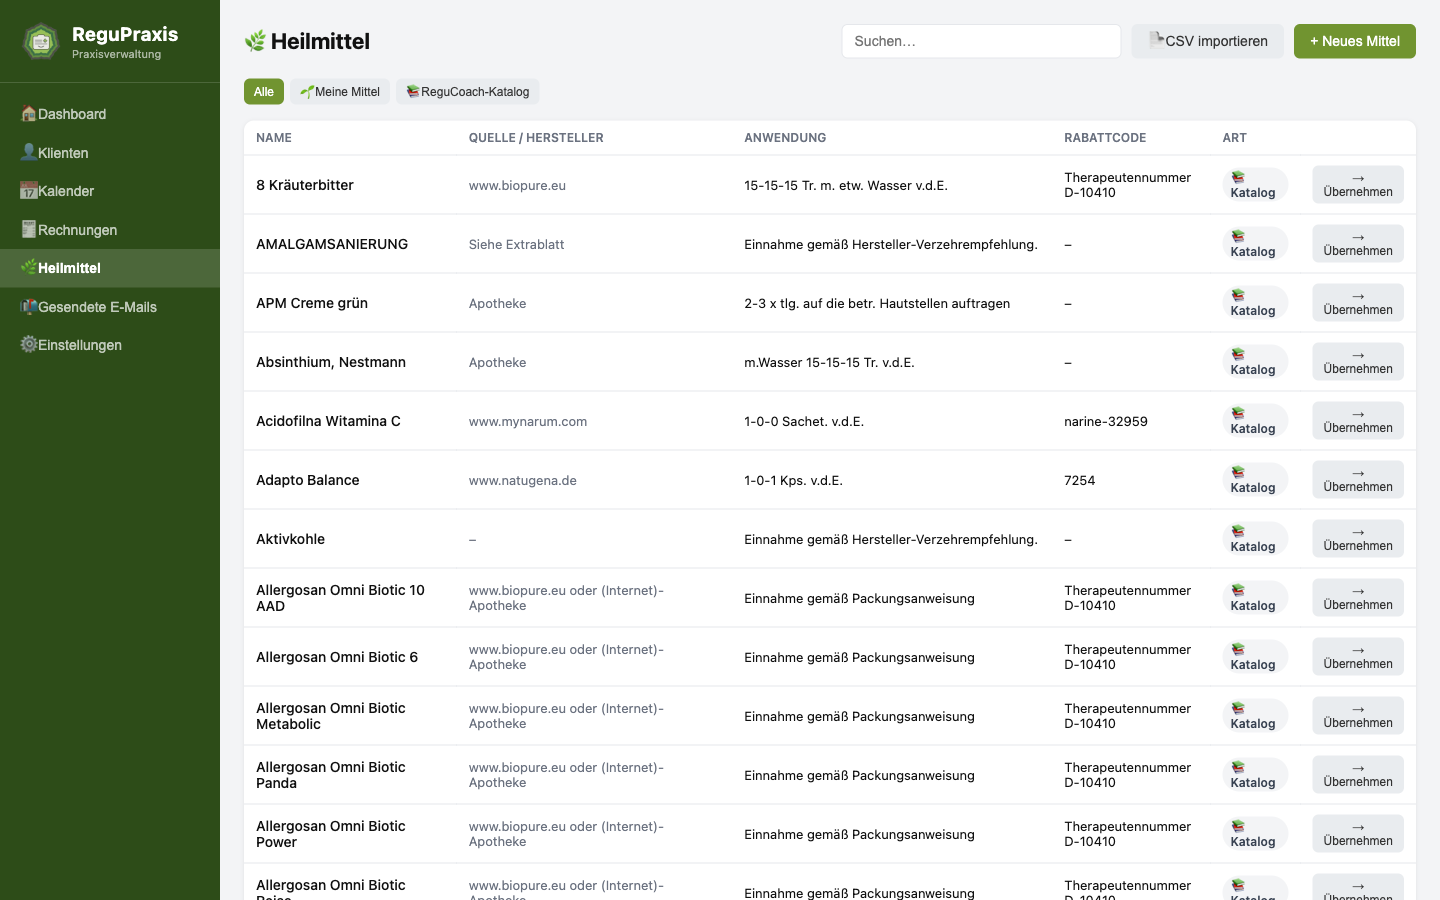Open Kalender via the calendar icon

coord(29,191)
